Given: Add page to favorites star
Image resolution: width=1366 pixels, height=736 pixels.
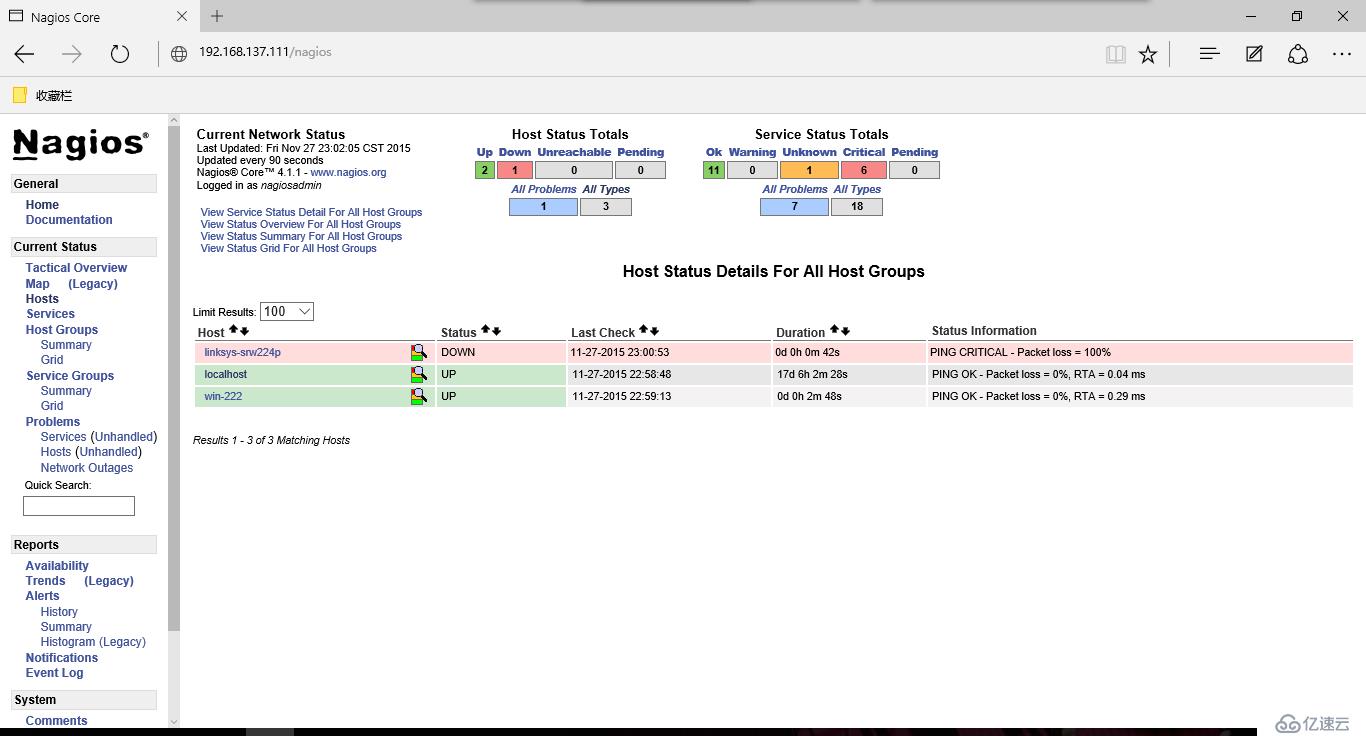Looking at the screenshot, I should tap(1148, 54).
